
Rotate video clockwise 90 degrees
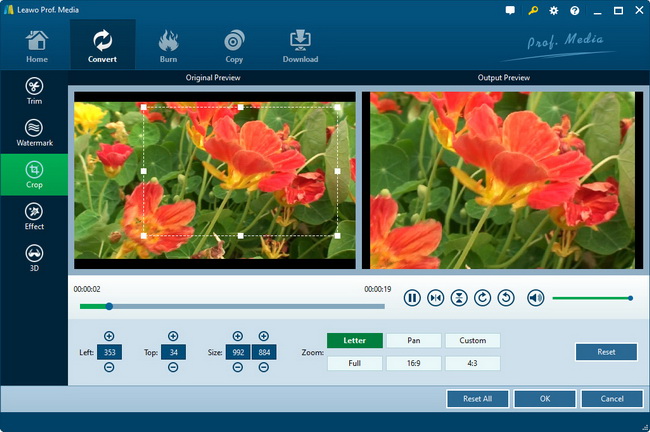tap(483, 298)
